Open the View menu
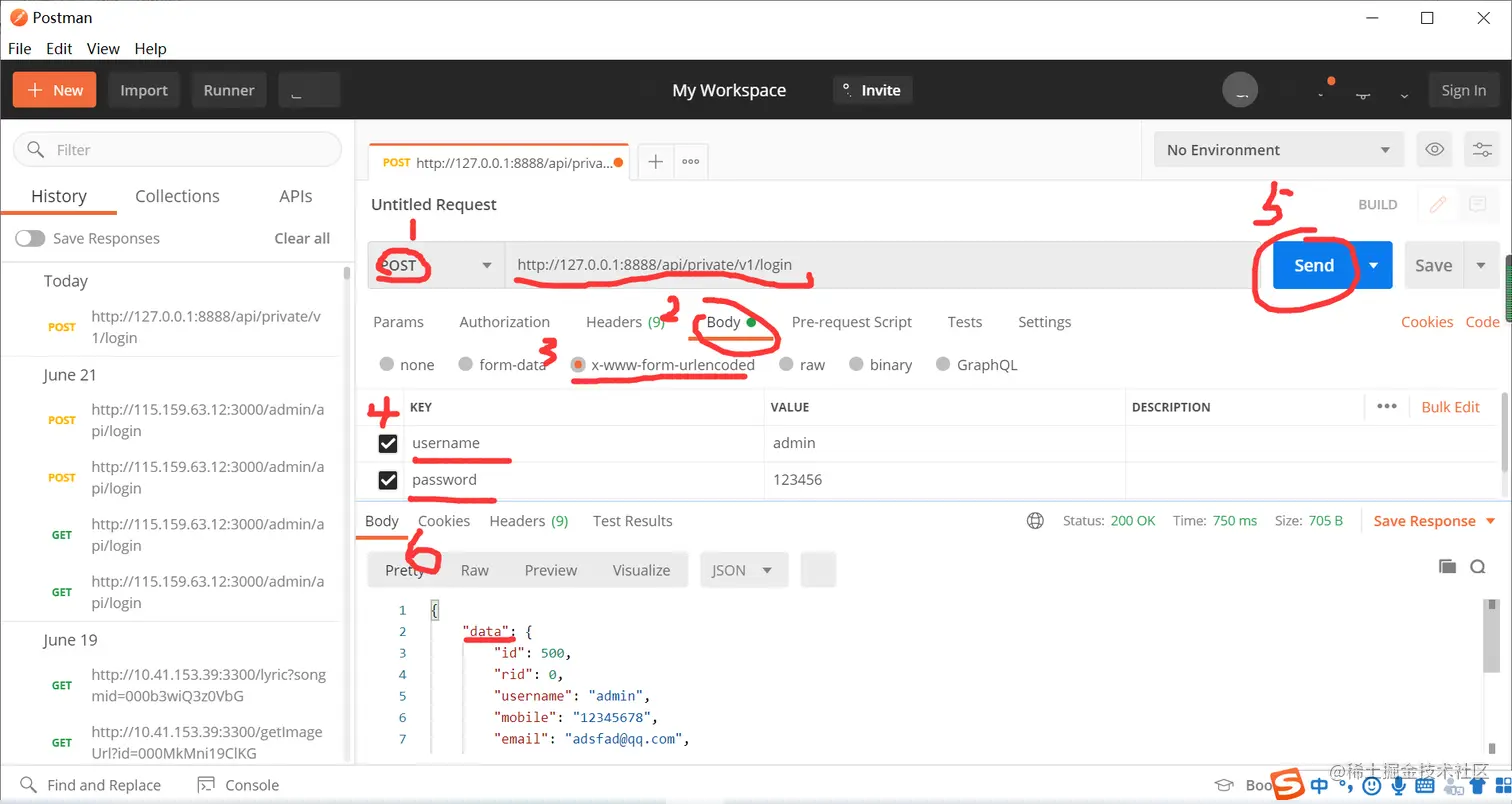Viewport: 1512px width, 804px height. [103, 48]
